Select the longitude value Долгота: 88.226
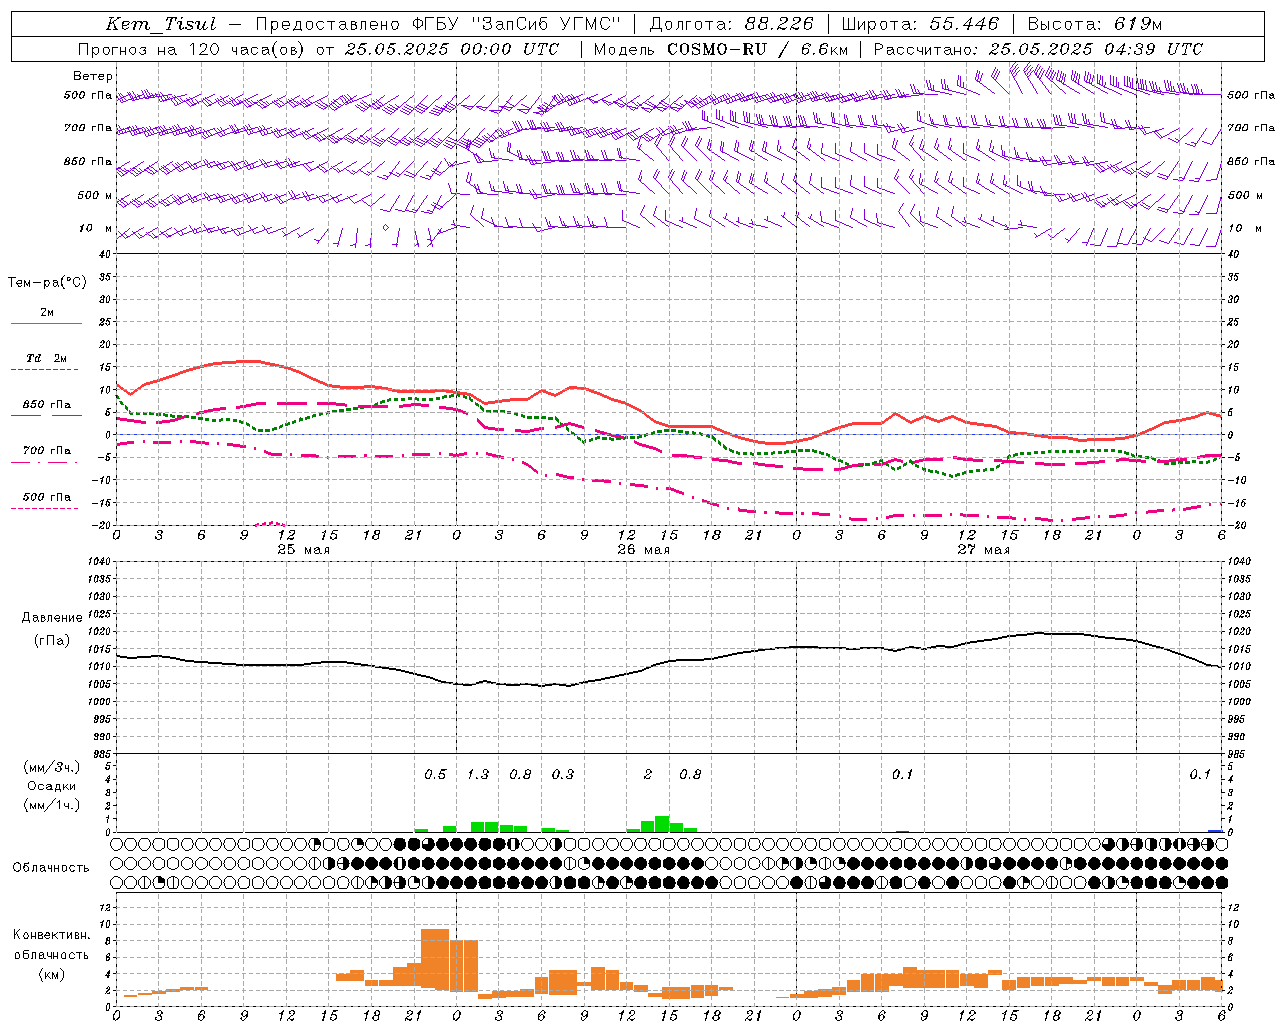Screen dimensions: 1280x1024 [x=731, y=24]
